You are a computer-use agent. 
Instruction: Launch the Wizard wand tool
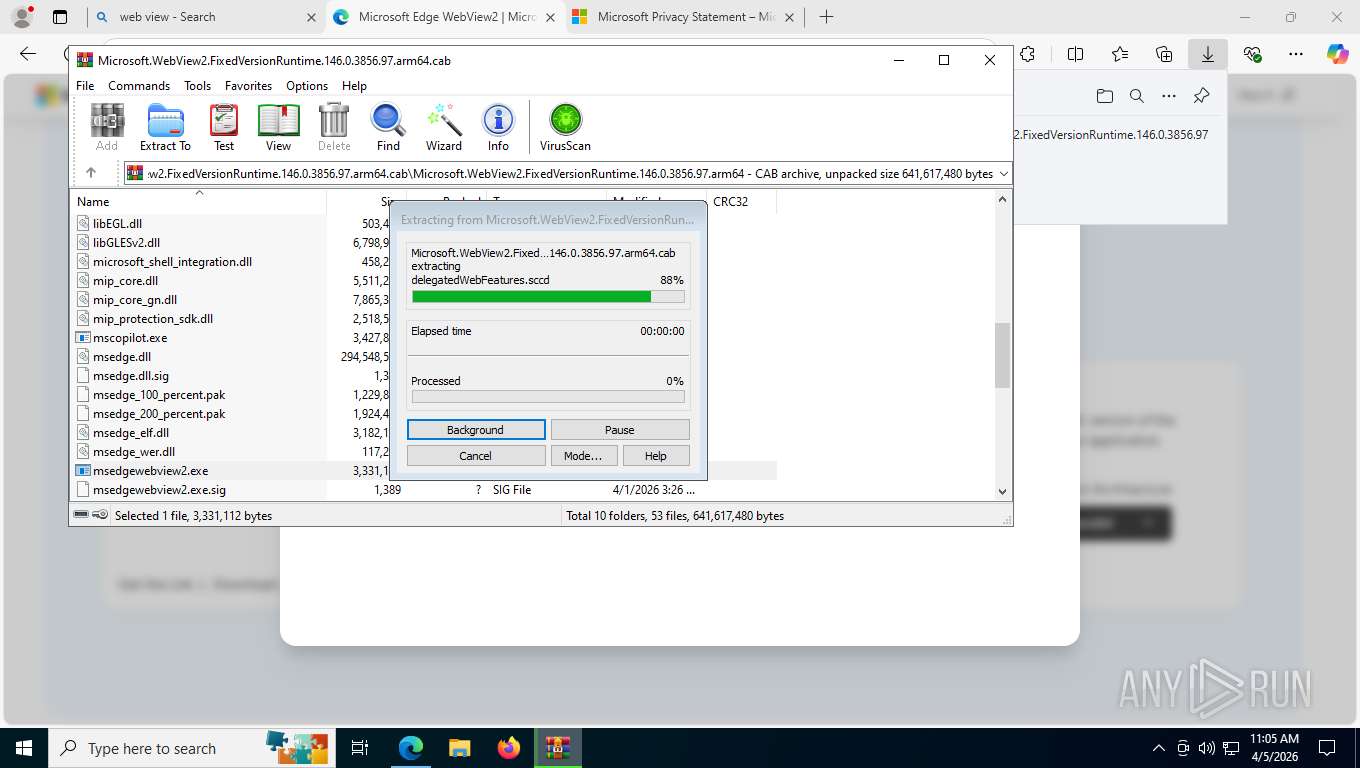pos(444,127)
